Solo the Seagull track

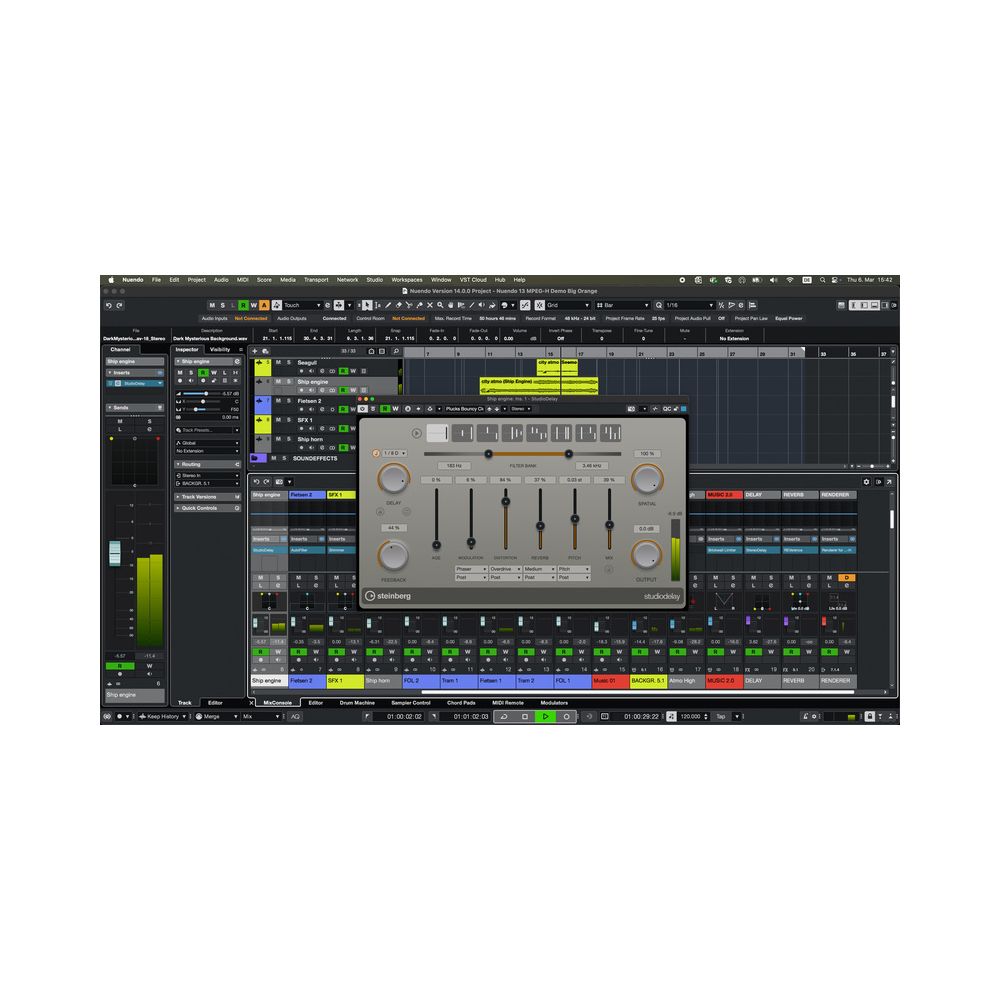[289, 362]
